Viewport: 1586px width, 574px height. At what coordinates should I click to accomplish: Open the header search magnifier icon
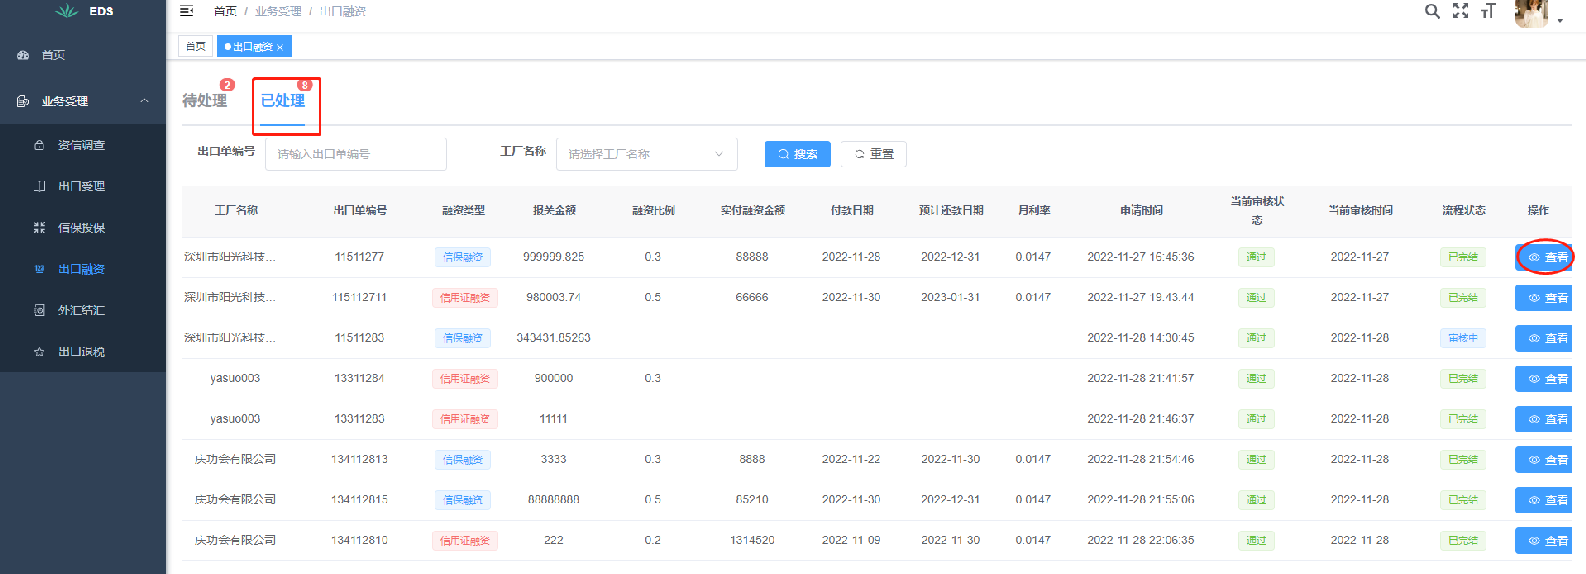click(x=1432, y=11)
